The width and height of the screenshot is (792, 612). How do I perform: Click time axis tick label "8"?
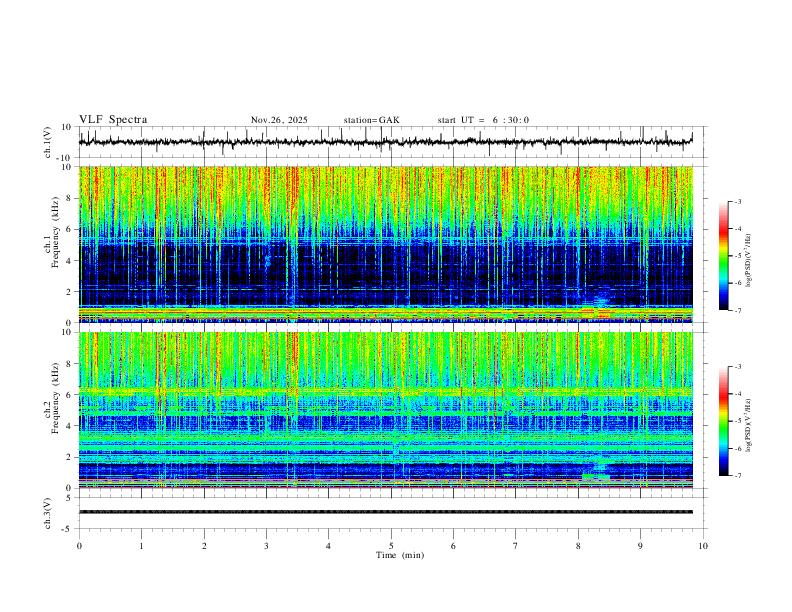pos(578,546)
